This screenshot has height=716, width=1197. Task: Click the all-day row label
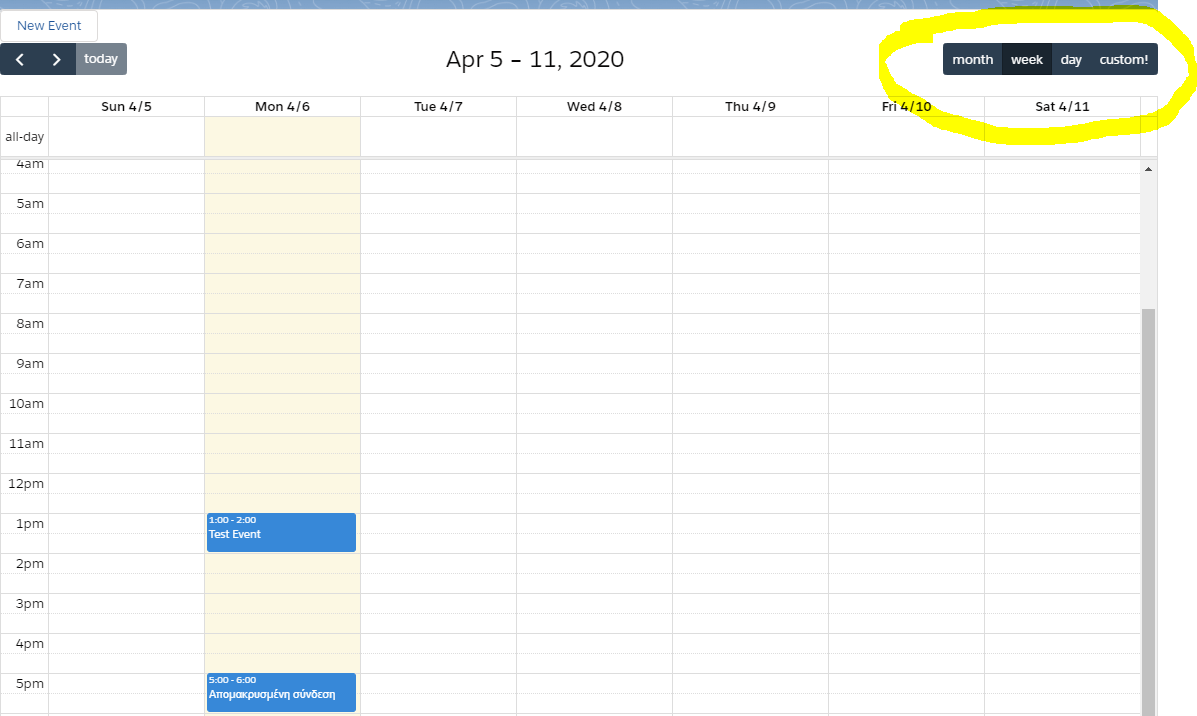tap(24, 137)
